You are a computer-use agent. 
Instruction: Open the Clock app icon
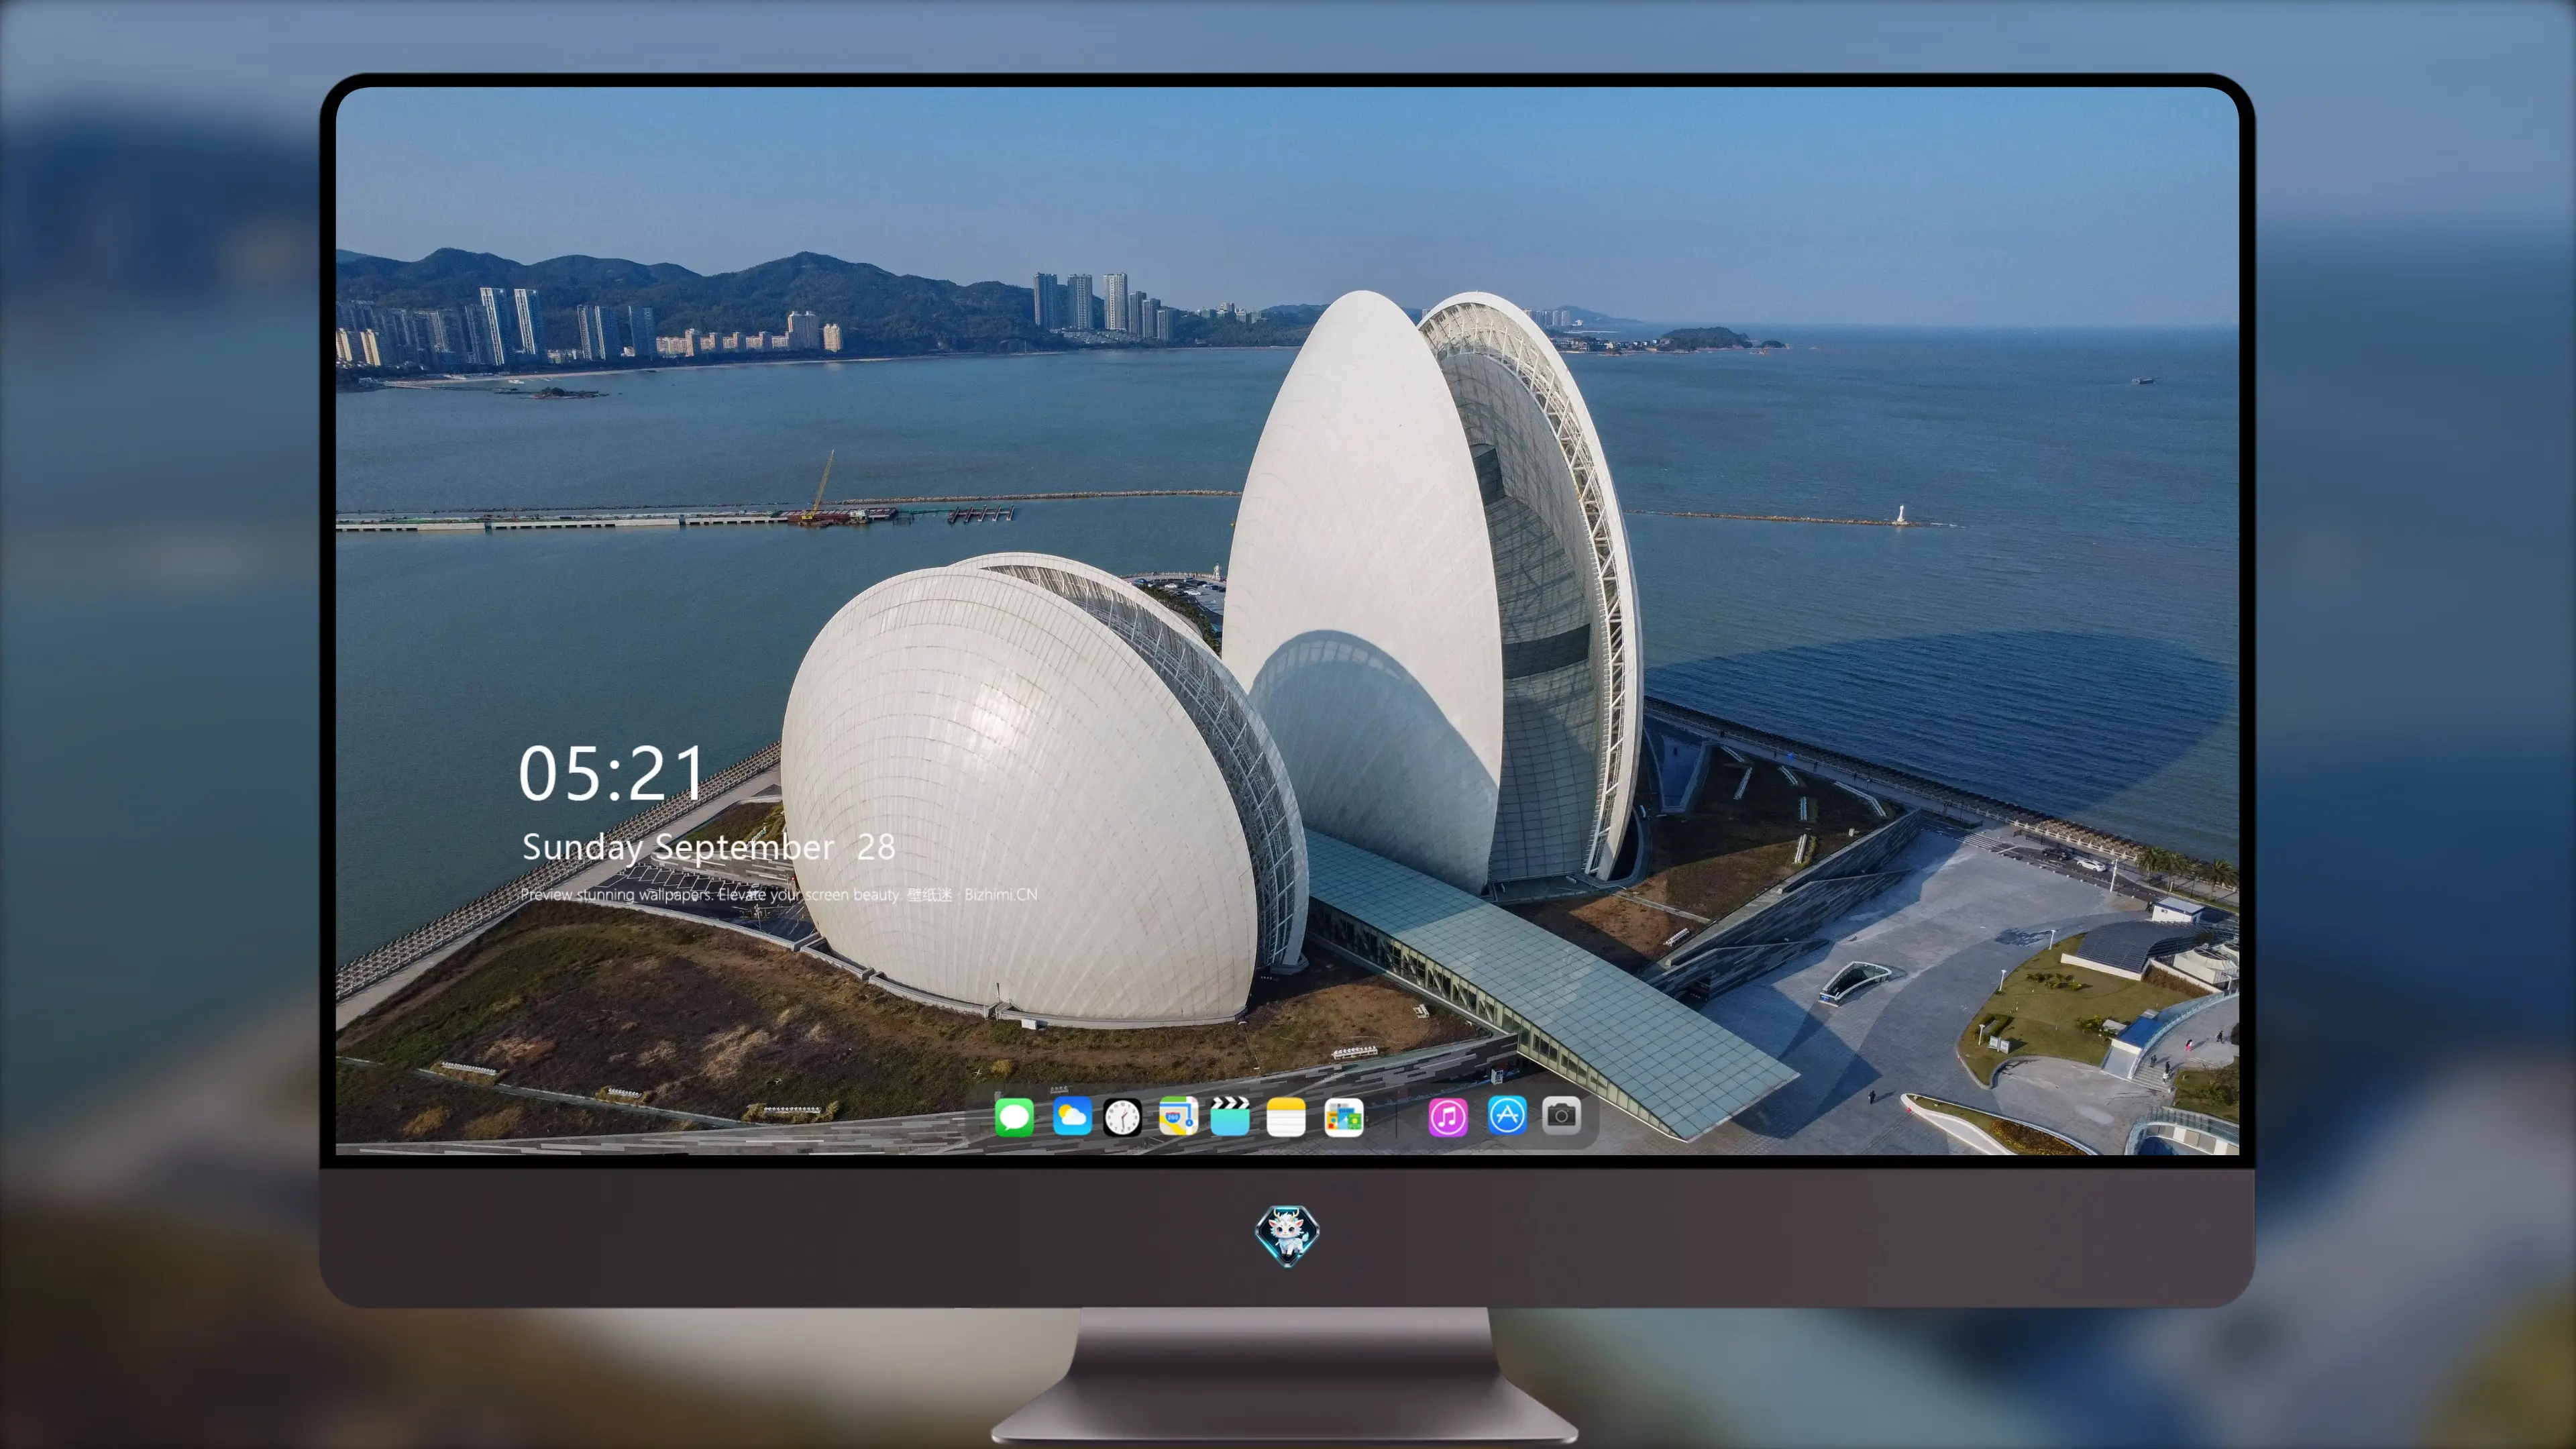tap(1122, 1117)
